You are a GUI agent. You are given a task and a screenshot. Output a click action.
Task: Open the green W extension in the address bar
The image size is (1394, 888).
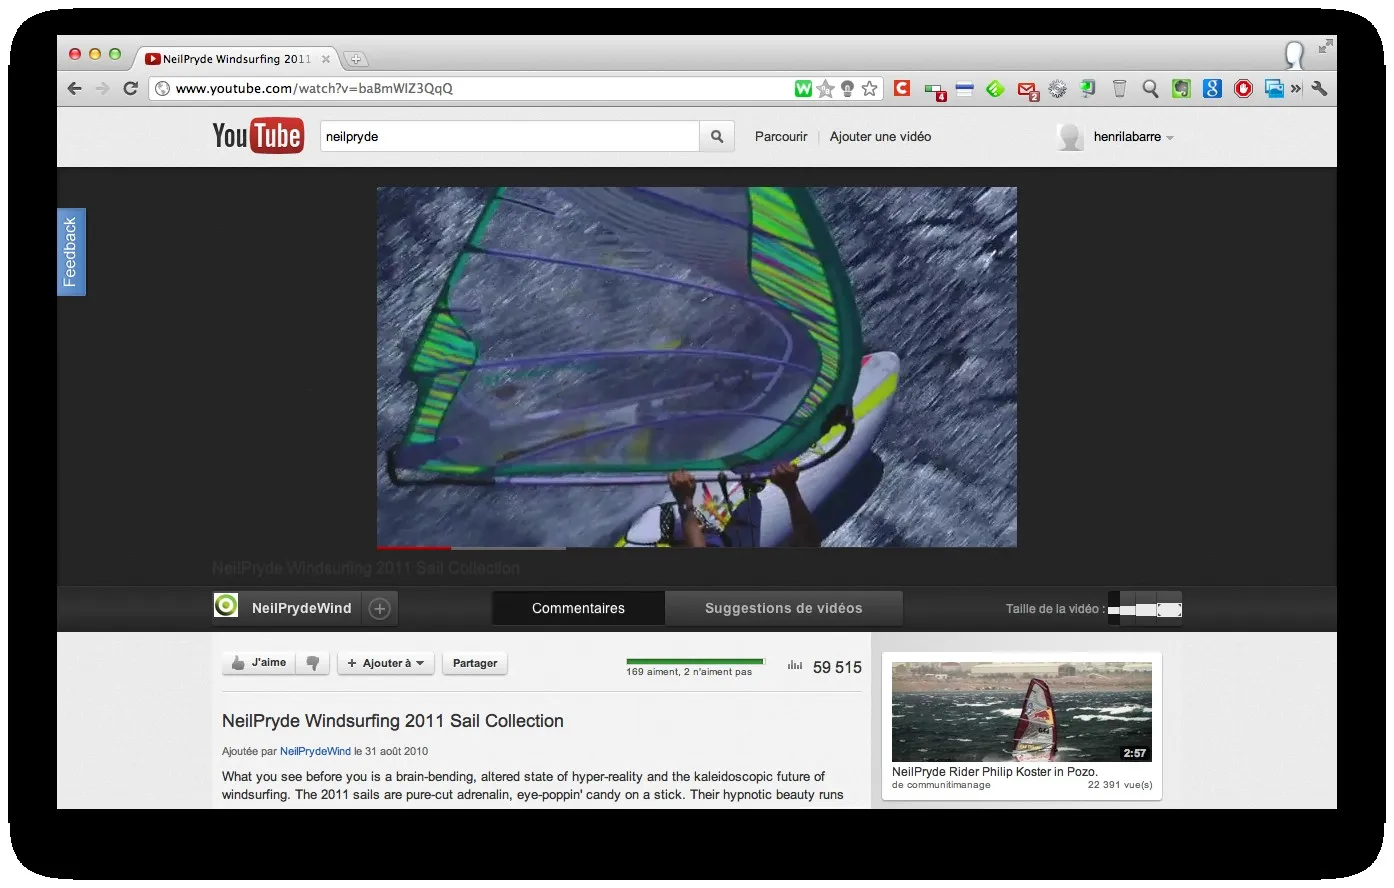pyautogui.click(x=803, y=89)
